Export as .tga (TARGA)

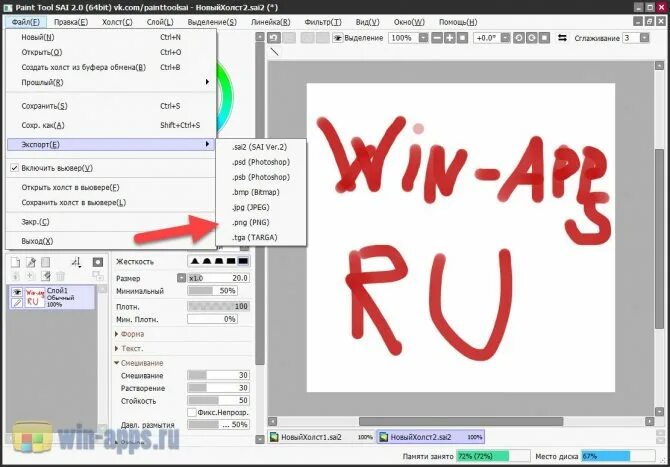[x=262, y=237]
